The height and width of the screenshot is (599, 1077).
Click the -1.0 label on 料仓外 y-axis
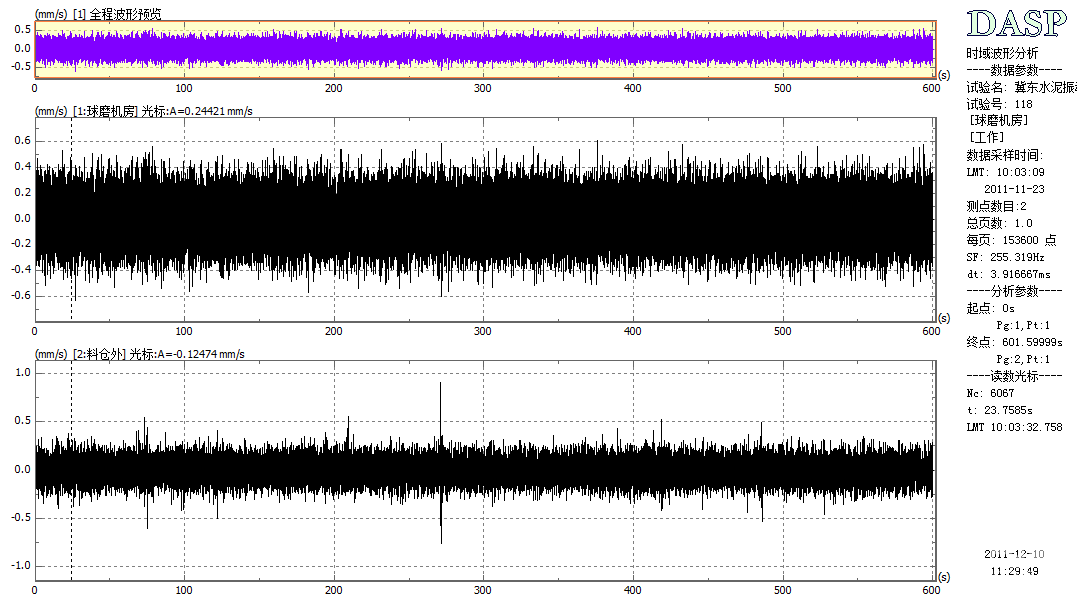(x=21, y=566)
